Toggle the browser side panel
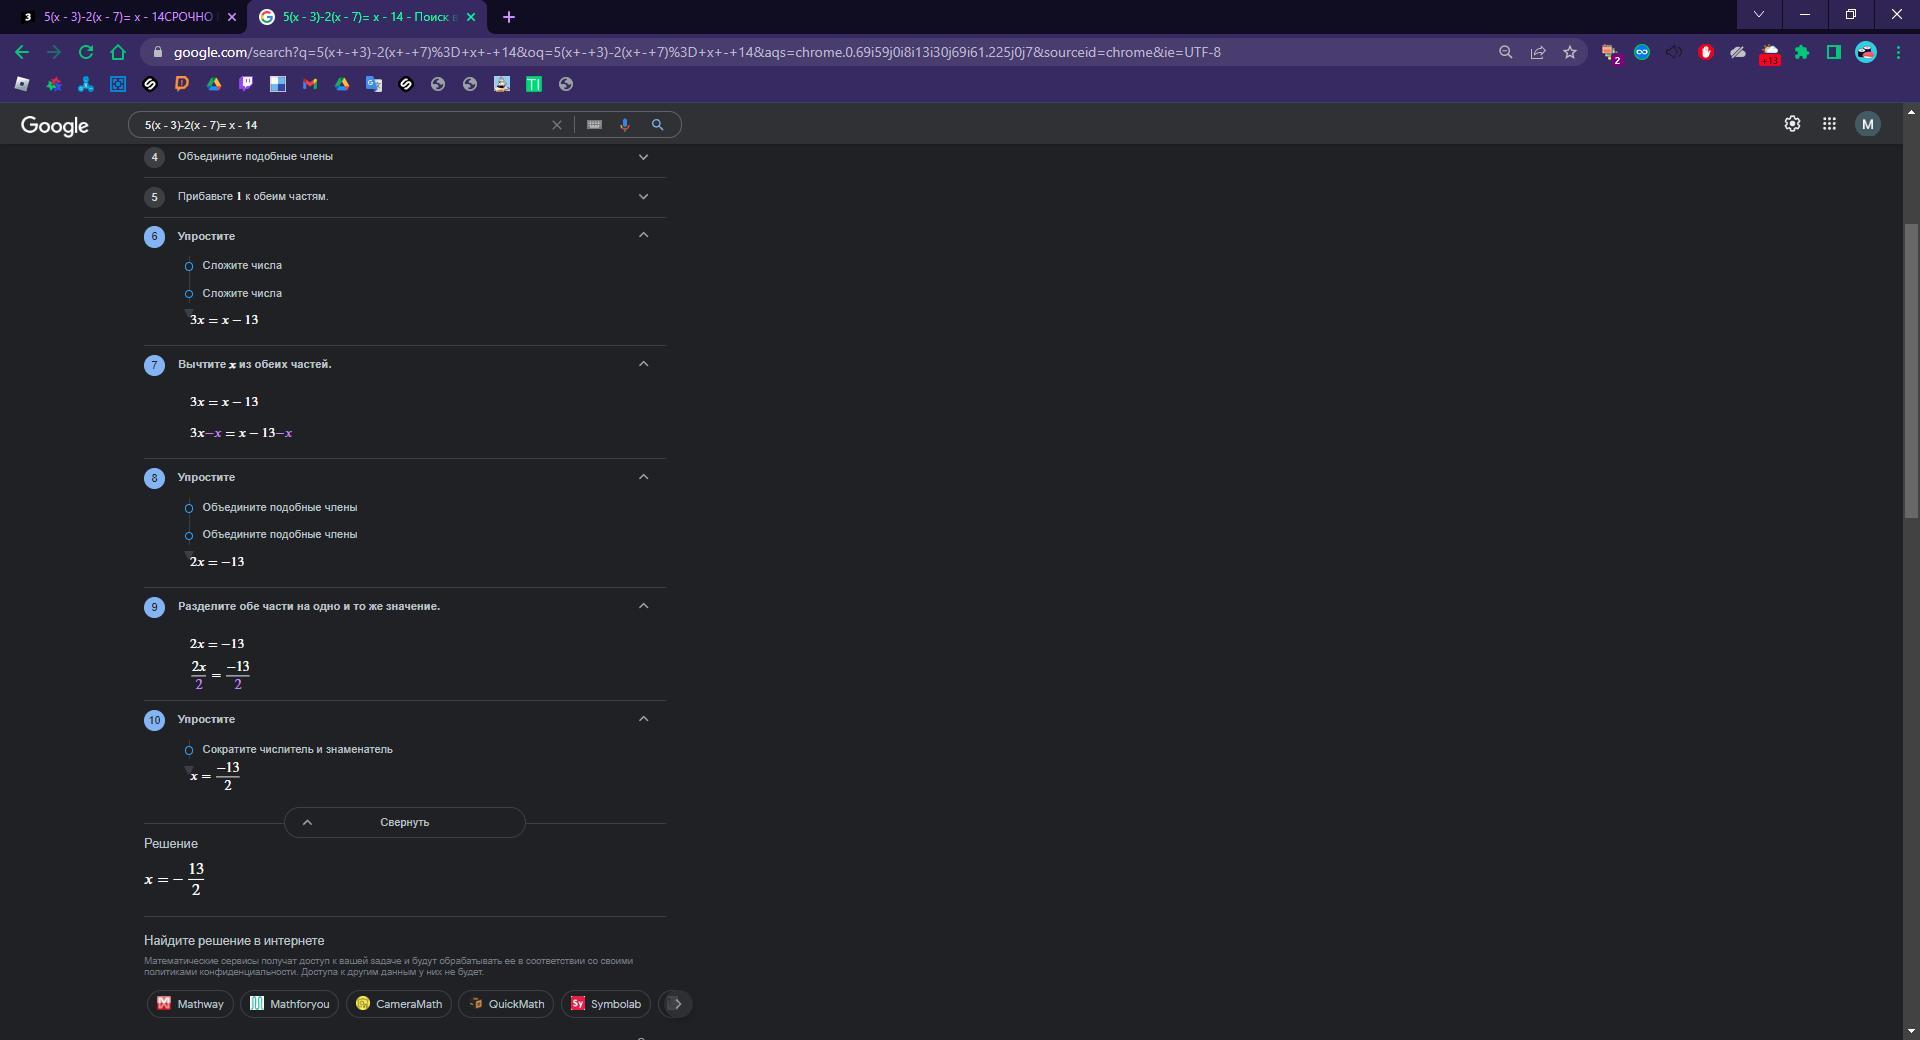 tap(1834, 52)
